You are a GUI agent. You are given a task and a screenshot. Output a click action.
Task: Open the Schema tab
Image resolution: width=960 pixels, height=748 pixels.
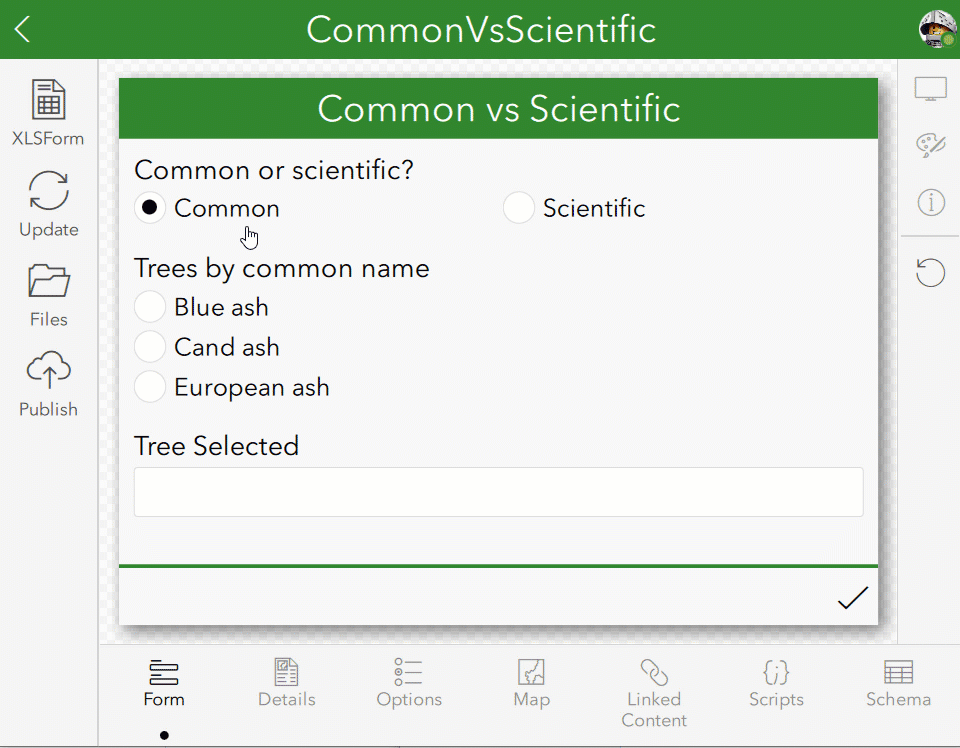[x=898, y=683]
